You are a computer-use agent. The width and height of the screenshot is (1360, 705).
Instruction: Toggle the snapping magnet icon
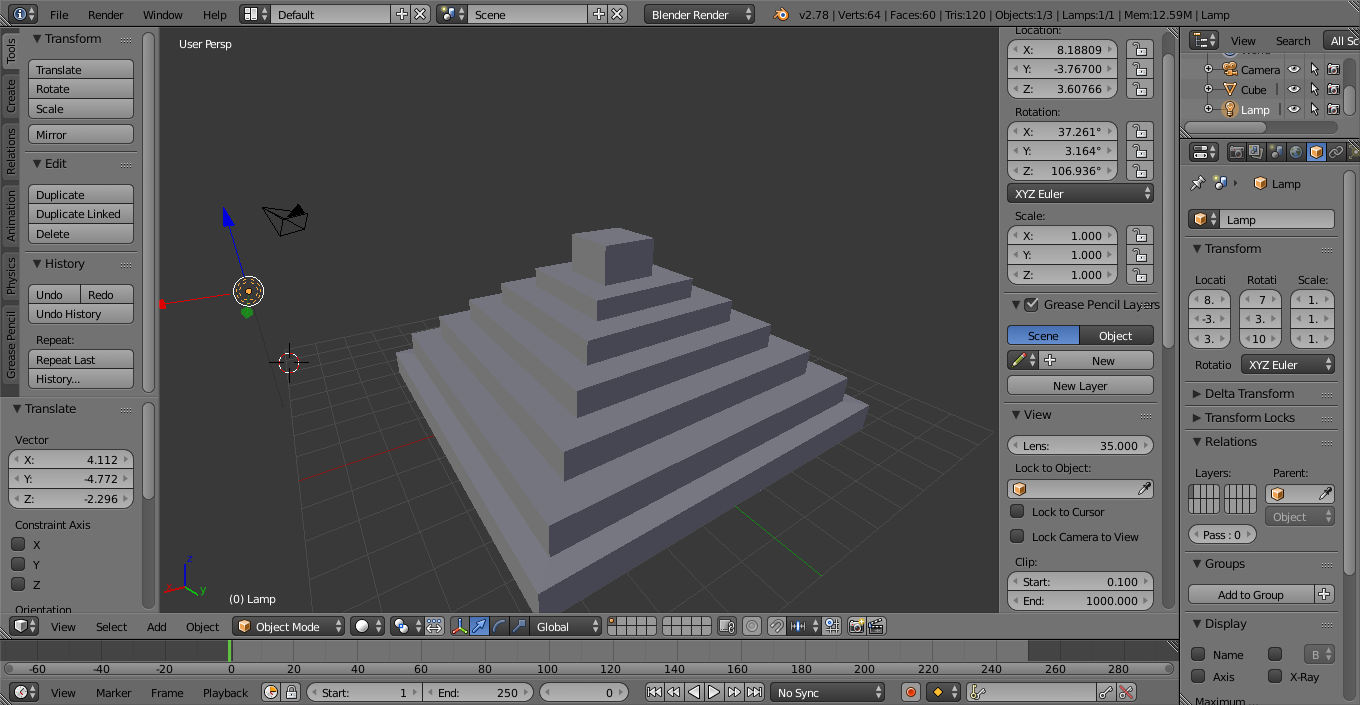775,626
